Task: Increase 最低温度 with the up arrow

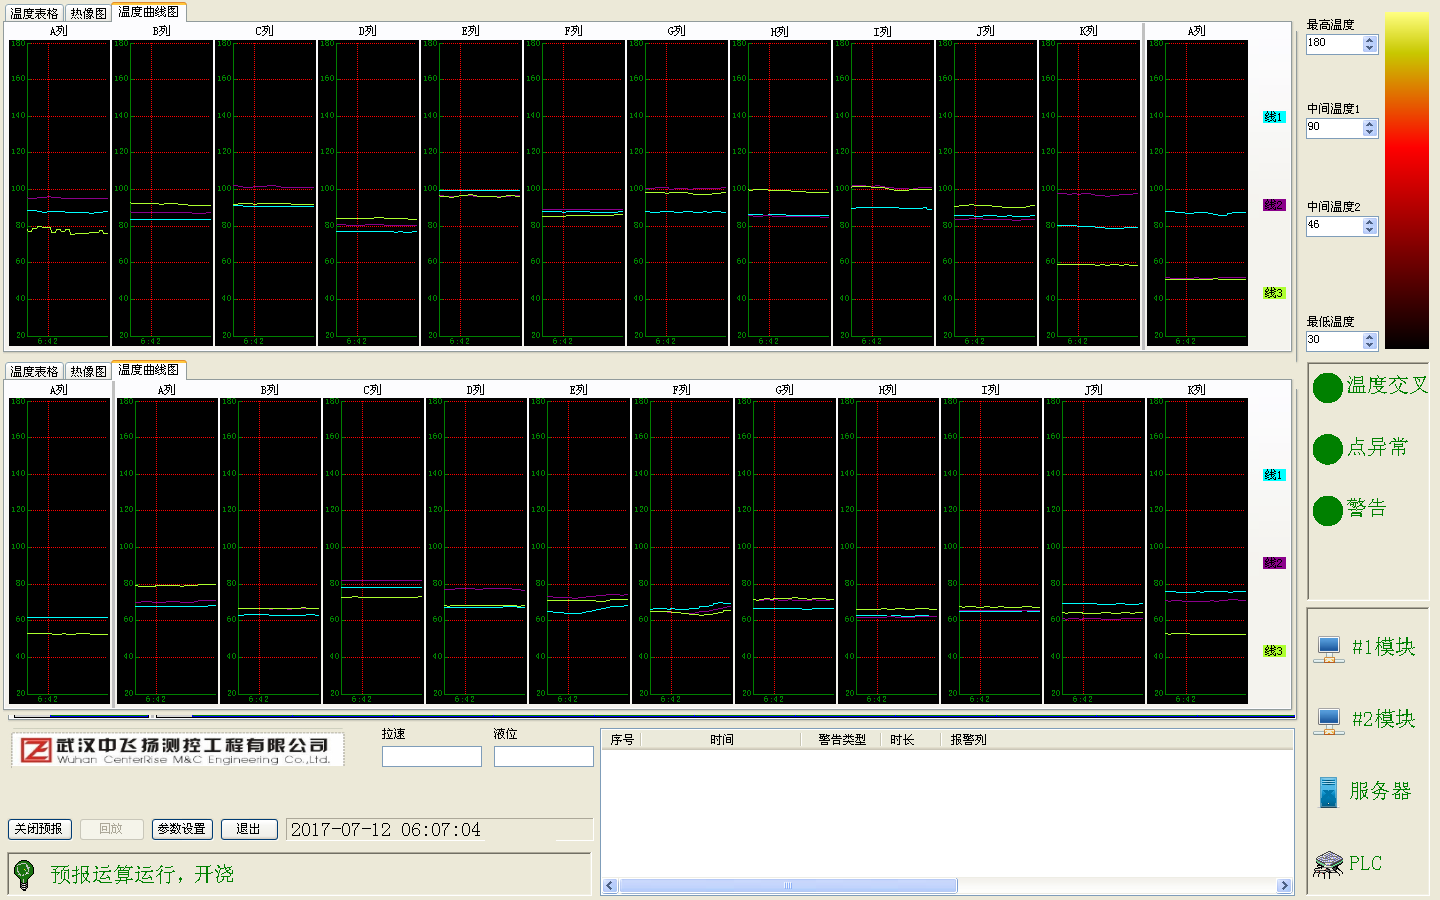Action: (x=1370, y=337)
